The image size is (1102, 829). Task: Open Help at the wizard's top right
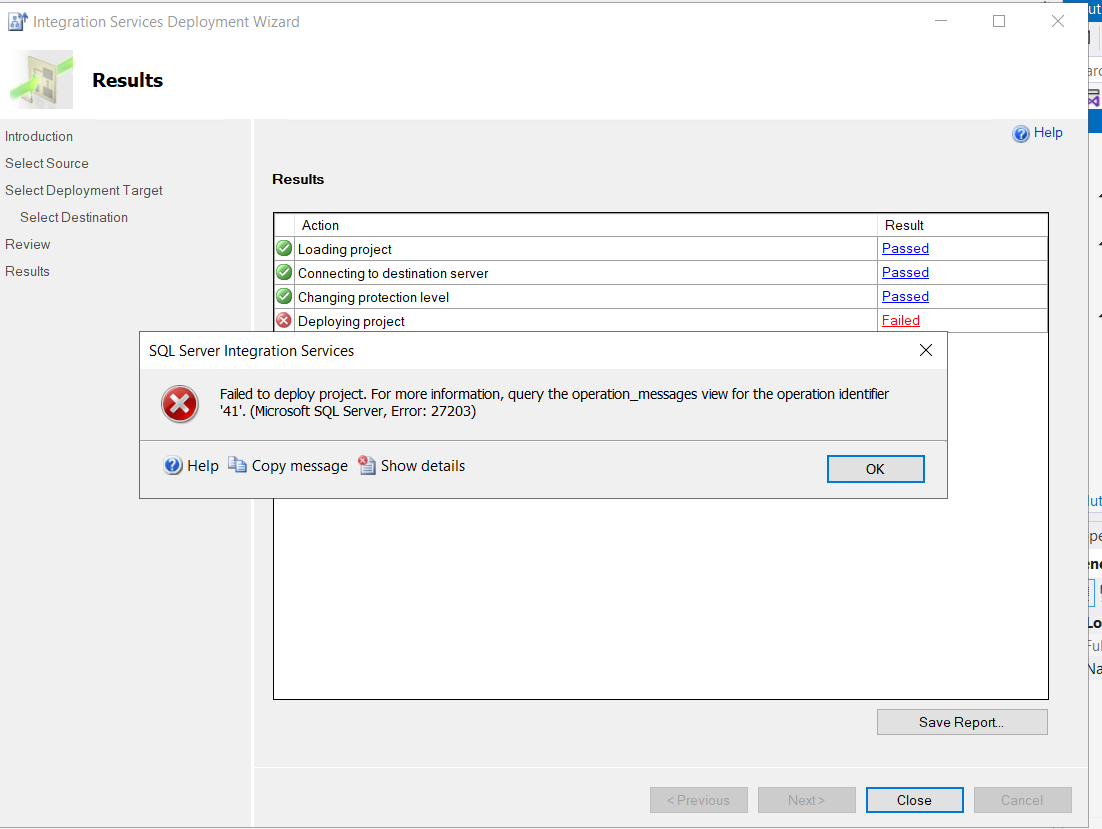click(1021, 132)
